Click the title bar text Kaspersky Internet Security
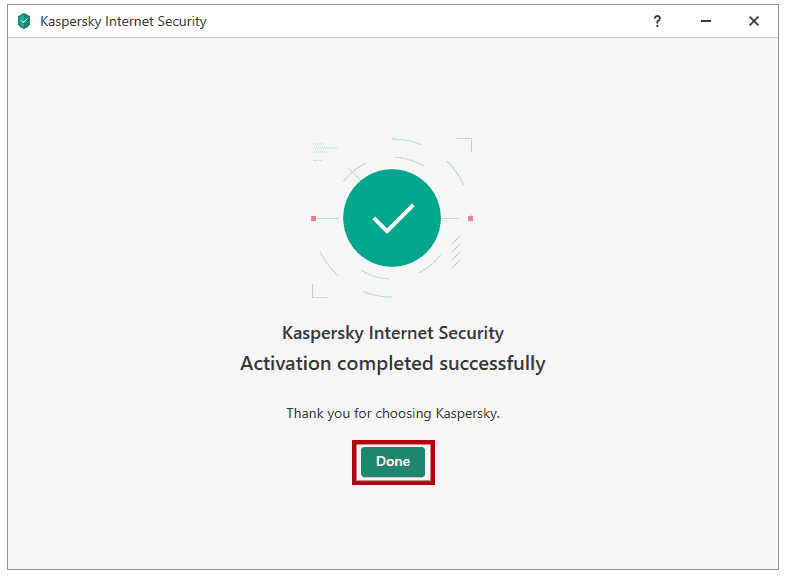The width and height of the screenshot is (785, 581). click(x=123, y=21)
